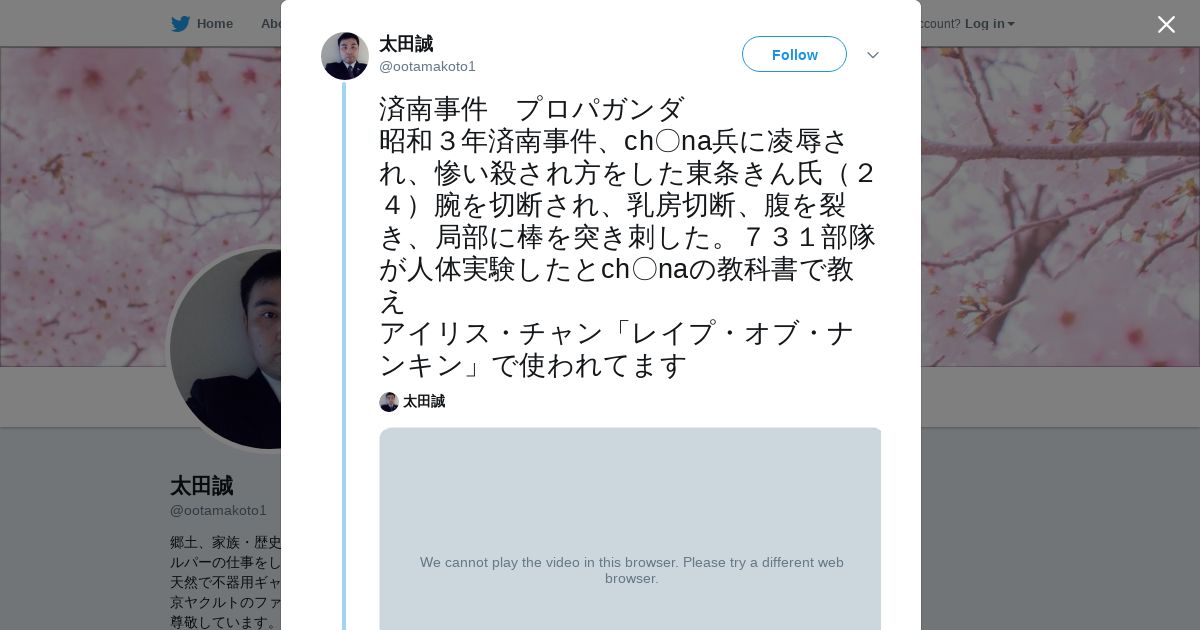This screenshot has height=630, width=1200.
Task: Click the main tweet text about 済南事件
Action: 627,237
